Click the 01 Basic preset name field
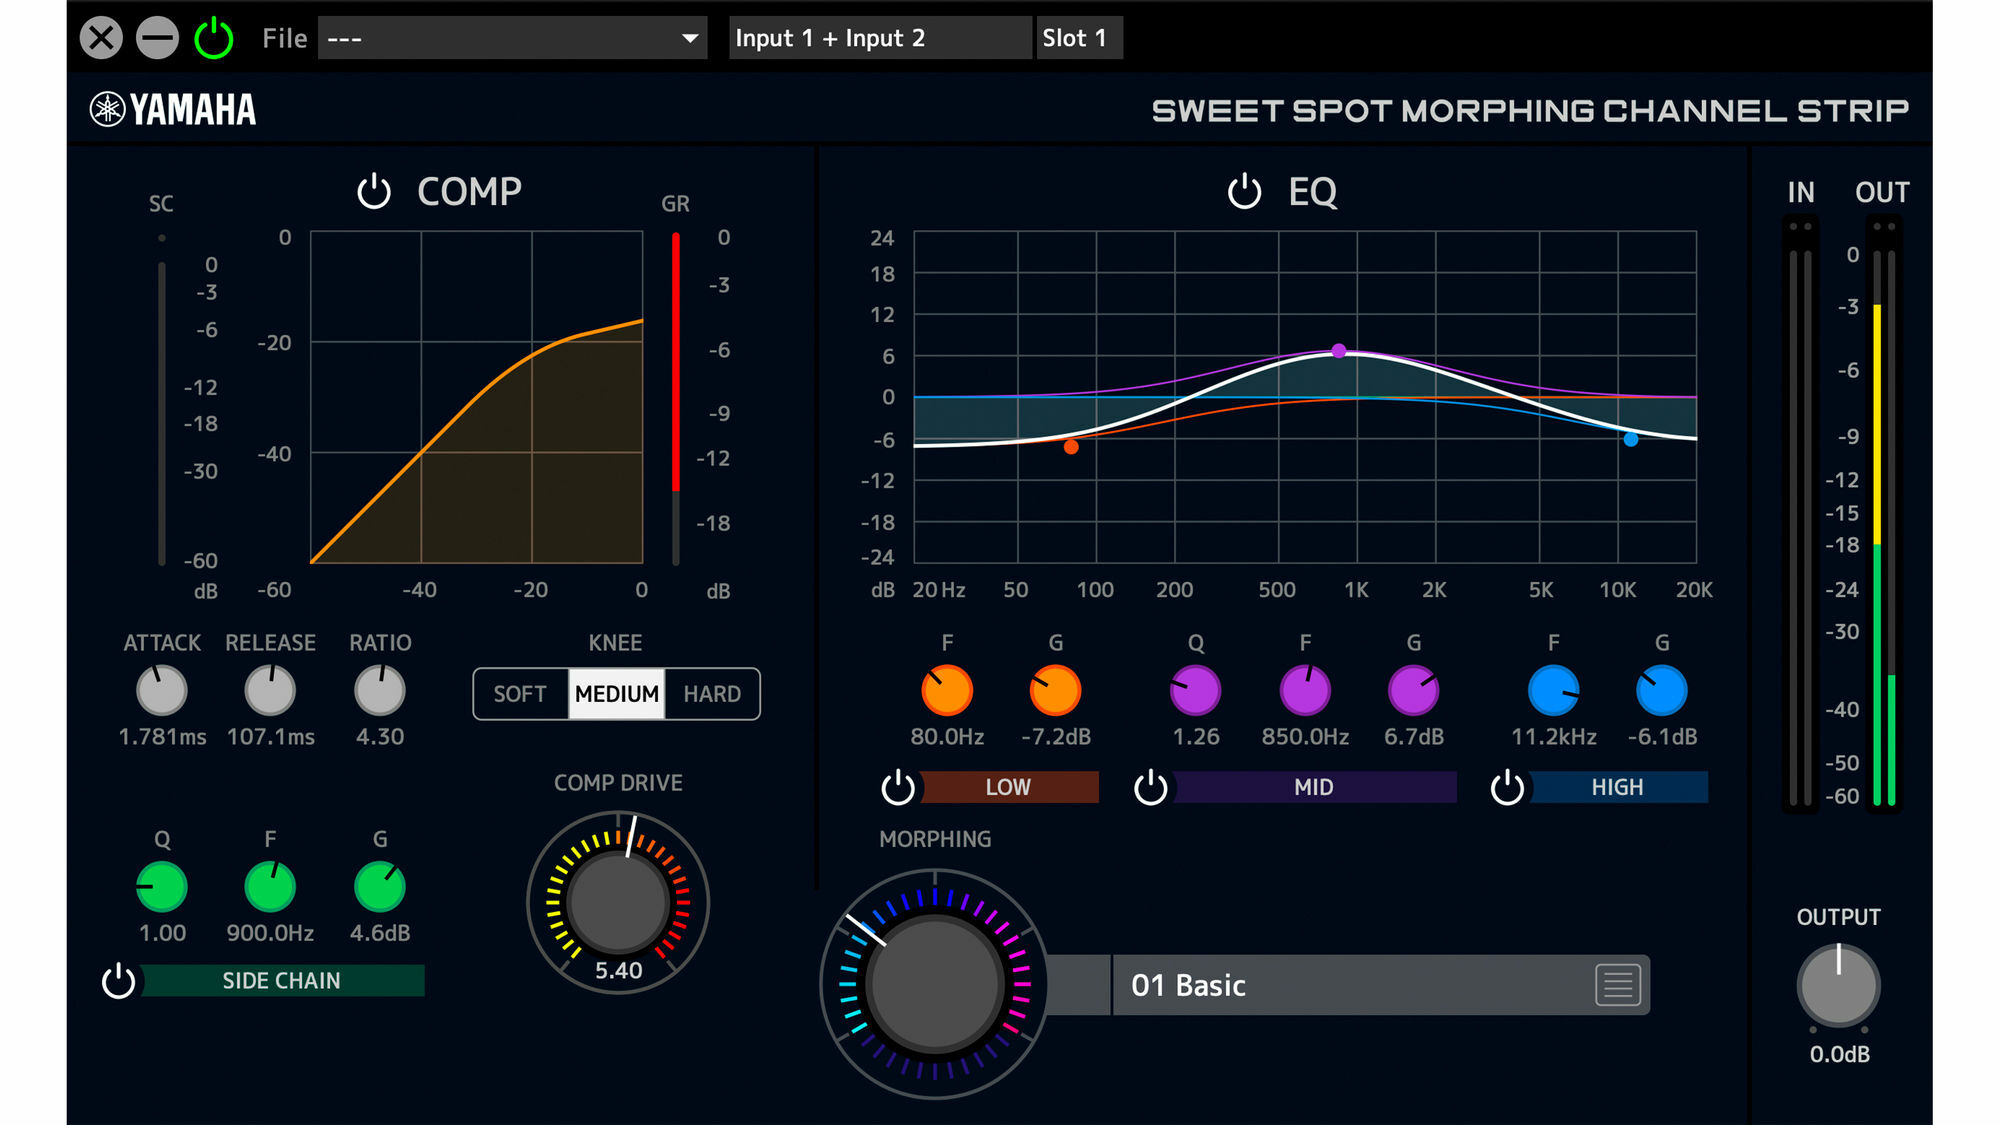The width and height of the screenshot is (2000, 1125). [x=1380, y=985]
